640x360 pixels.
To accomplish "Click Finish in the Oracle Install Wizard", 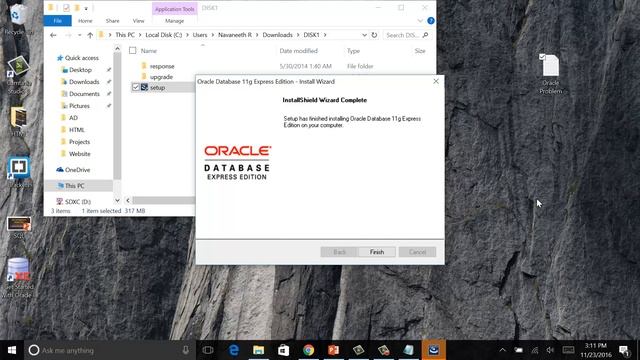I will coord(377,252).
